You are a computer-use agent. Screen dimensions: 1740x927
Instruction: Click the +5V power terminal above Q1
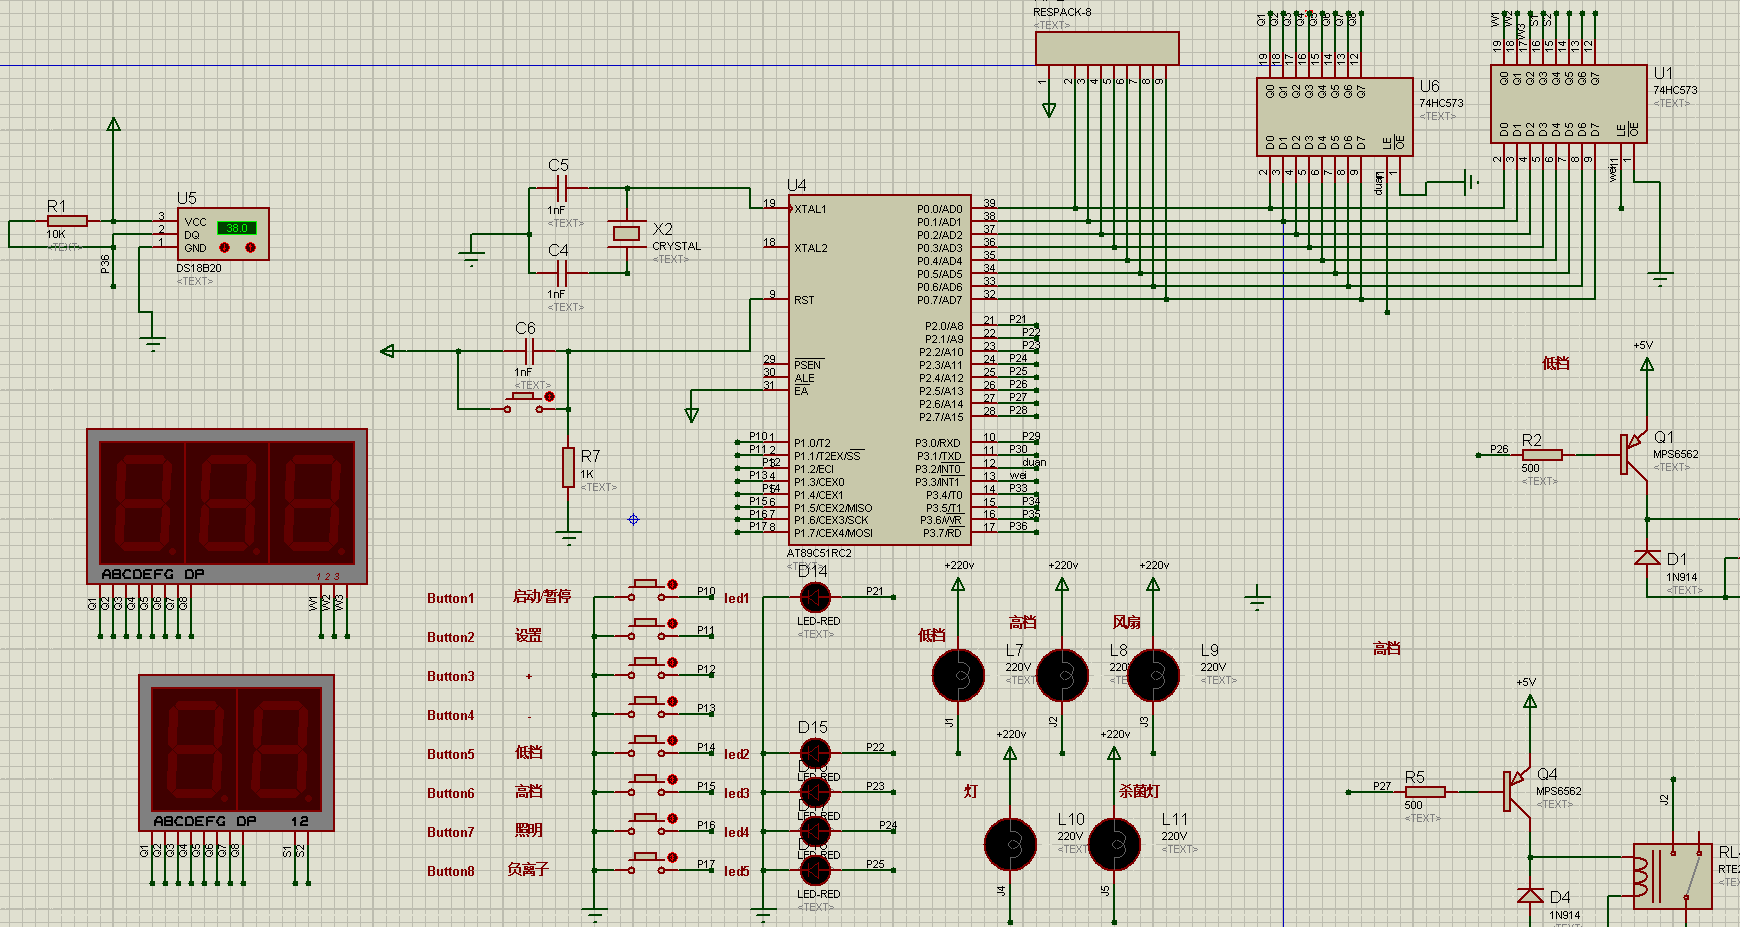(1647, 364)
